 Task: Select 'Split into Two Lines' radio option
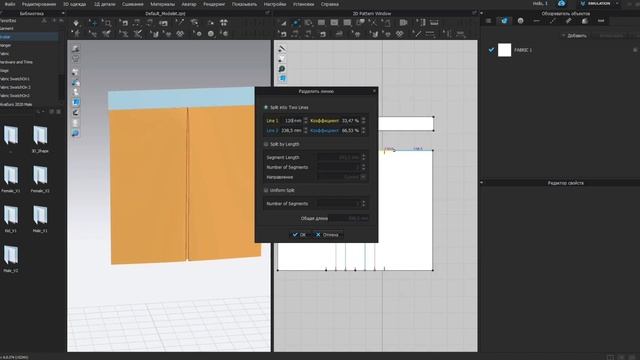(266, 107)
